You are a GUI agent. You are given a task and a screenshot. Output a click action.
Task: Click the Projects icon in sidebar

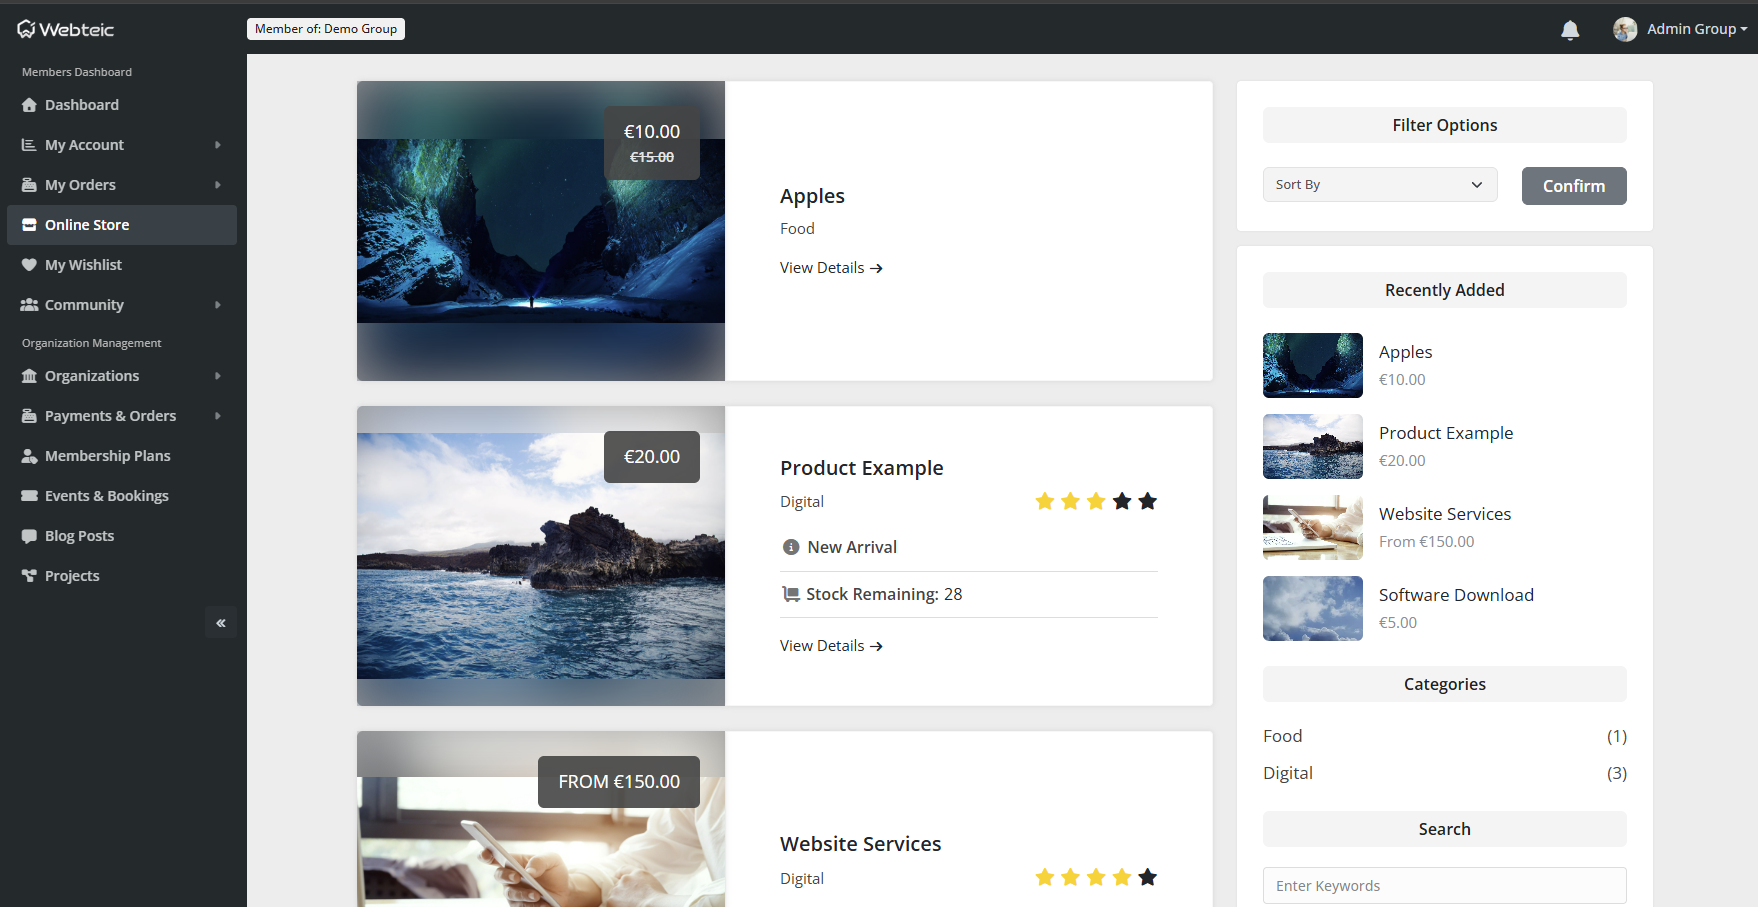click(x=29, y=576)
